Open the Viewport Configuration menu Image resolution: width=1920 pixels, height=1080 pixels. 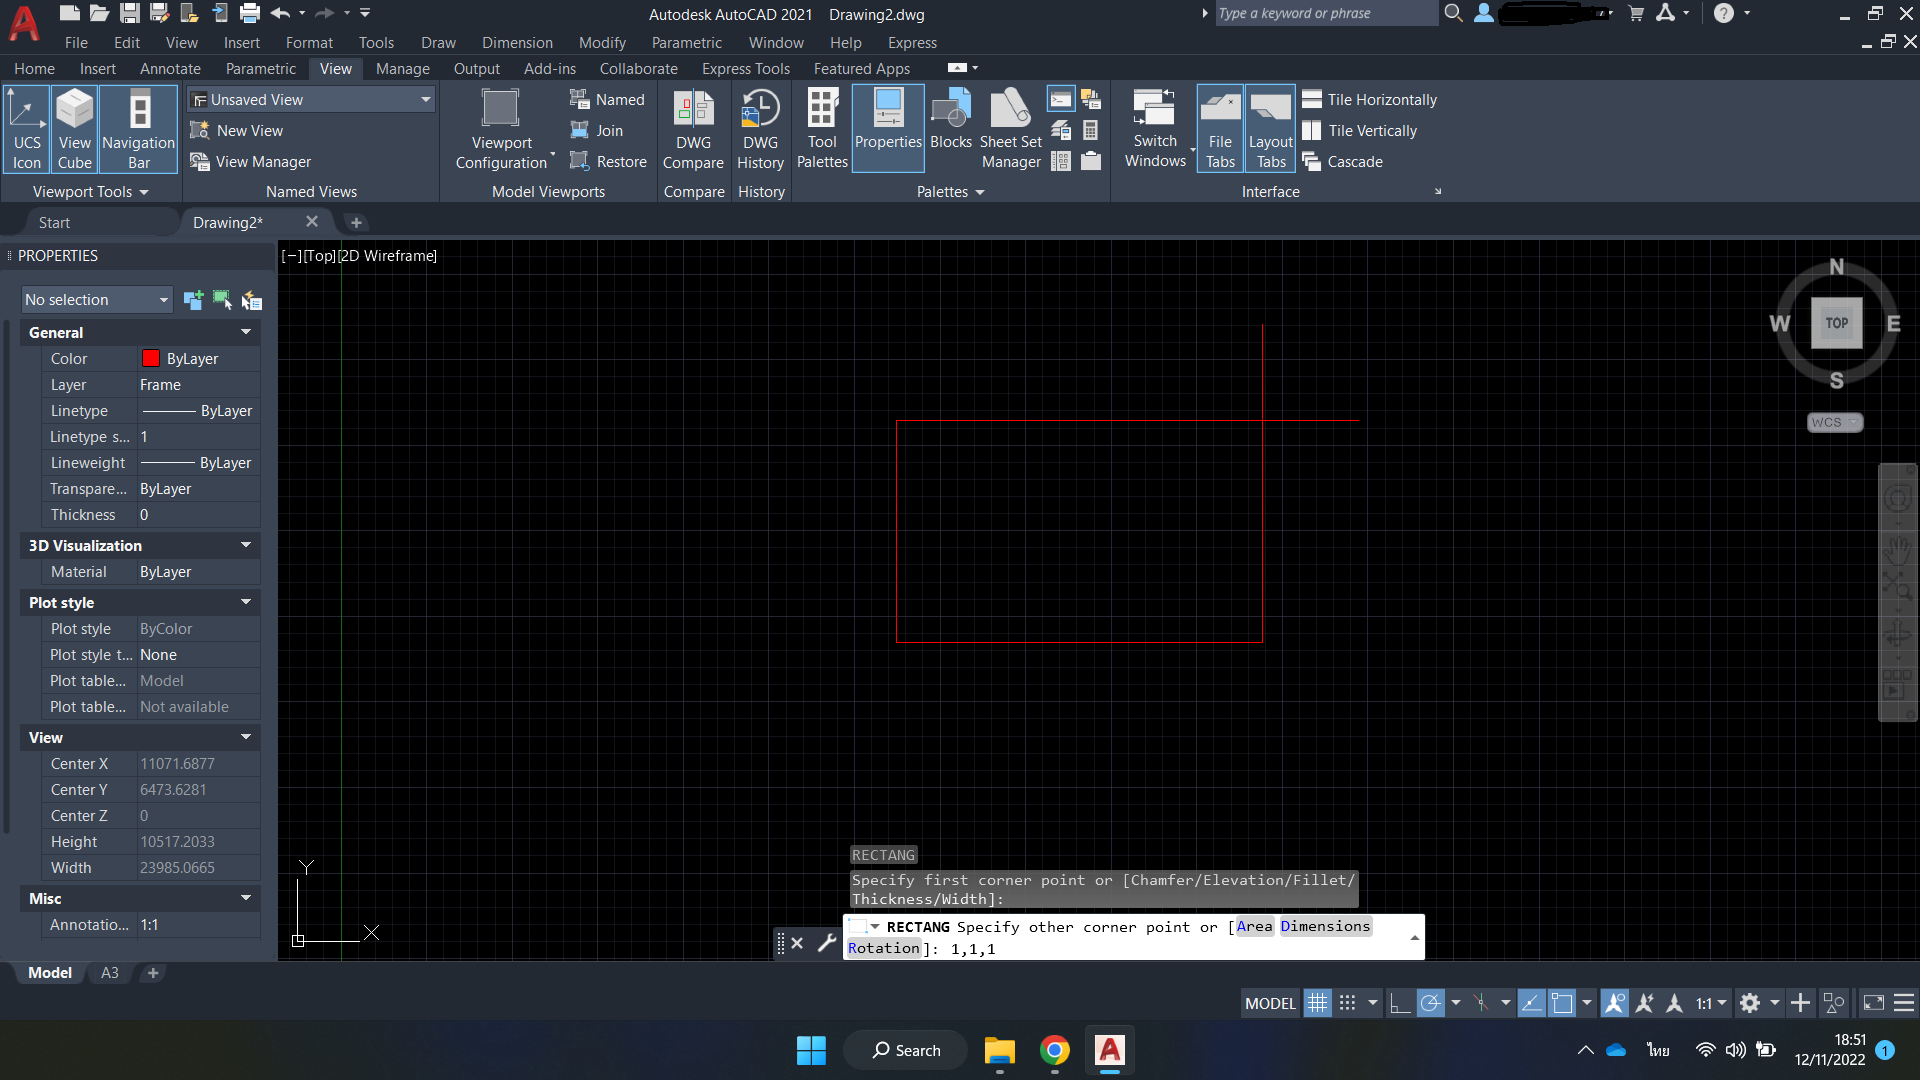[503, 130]
